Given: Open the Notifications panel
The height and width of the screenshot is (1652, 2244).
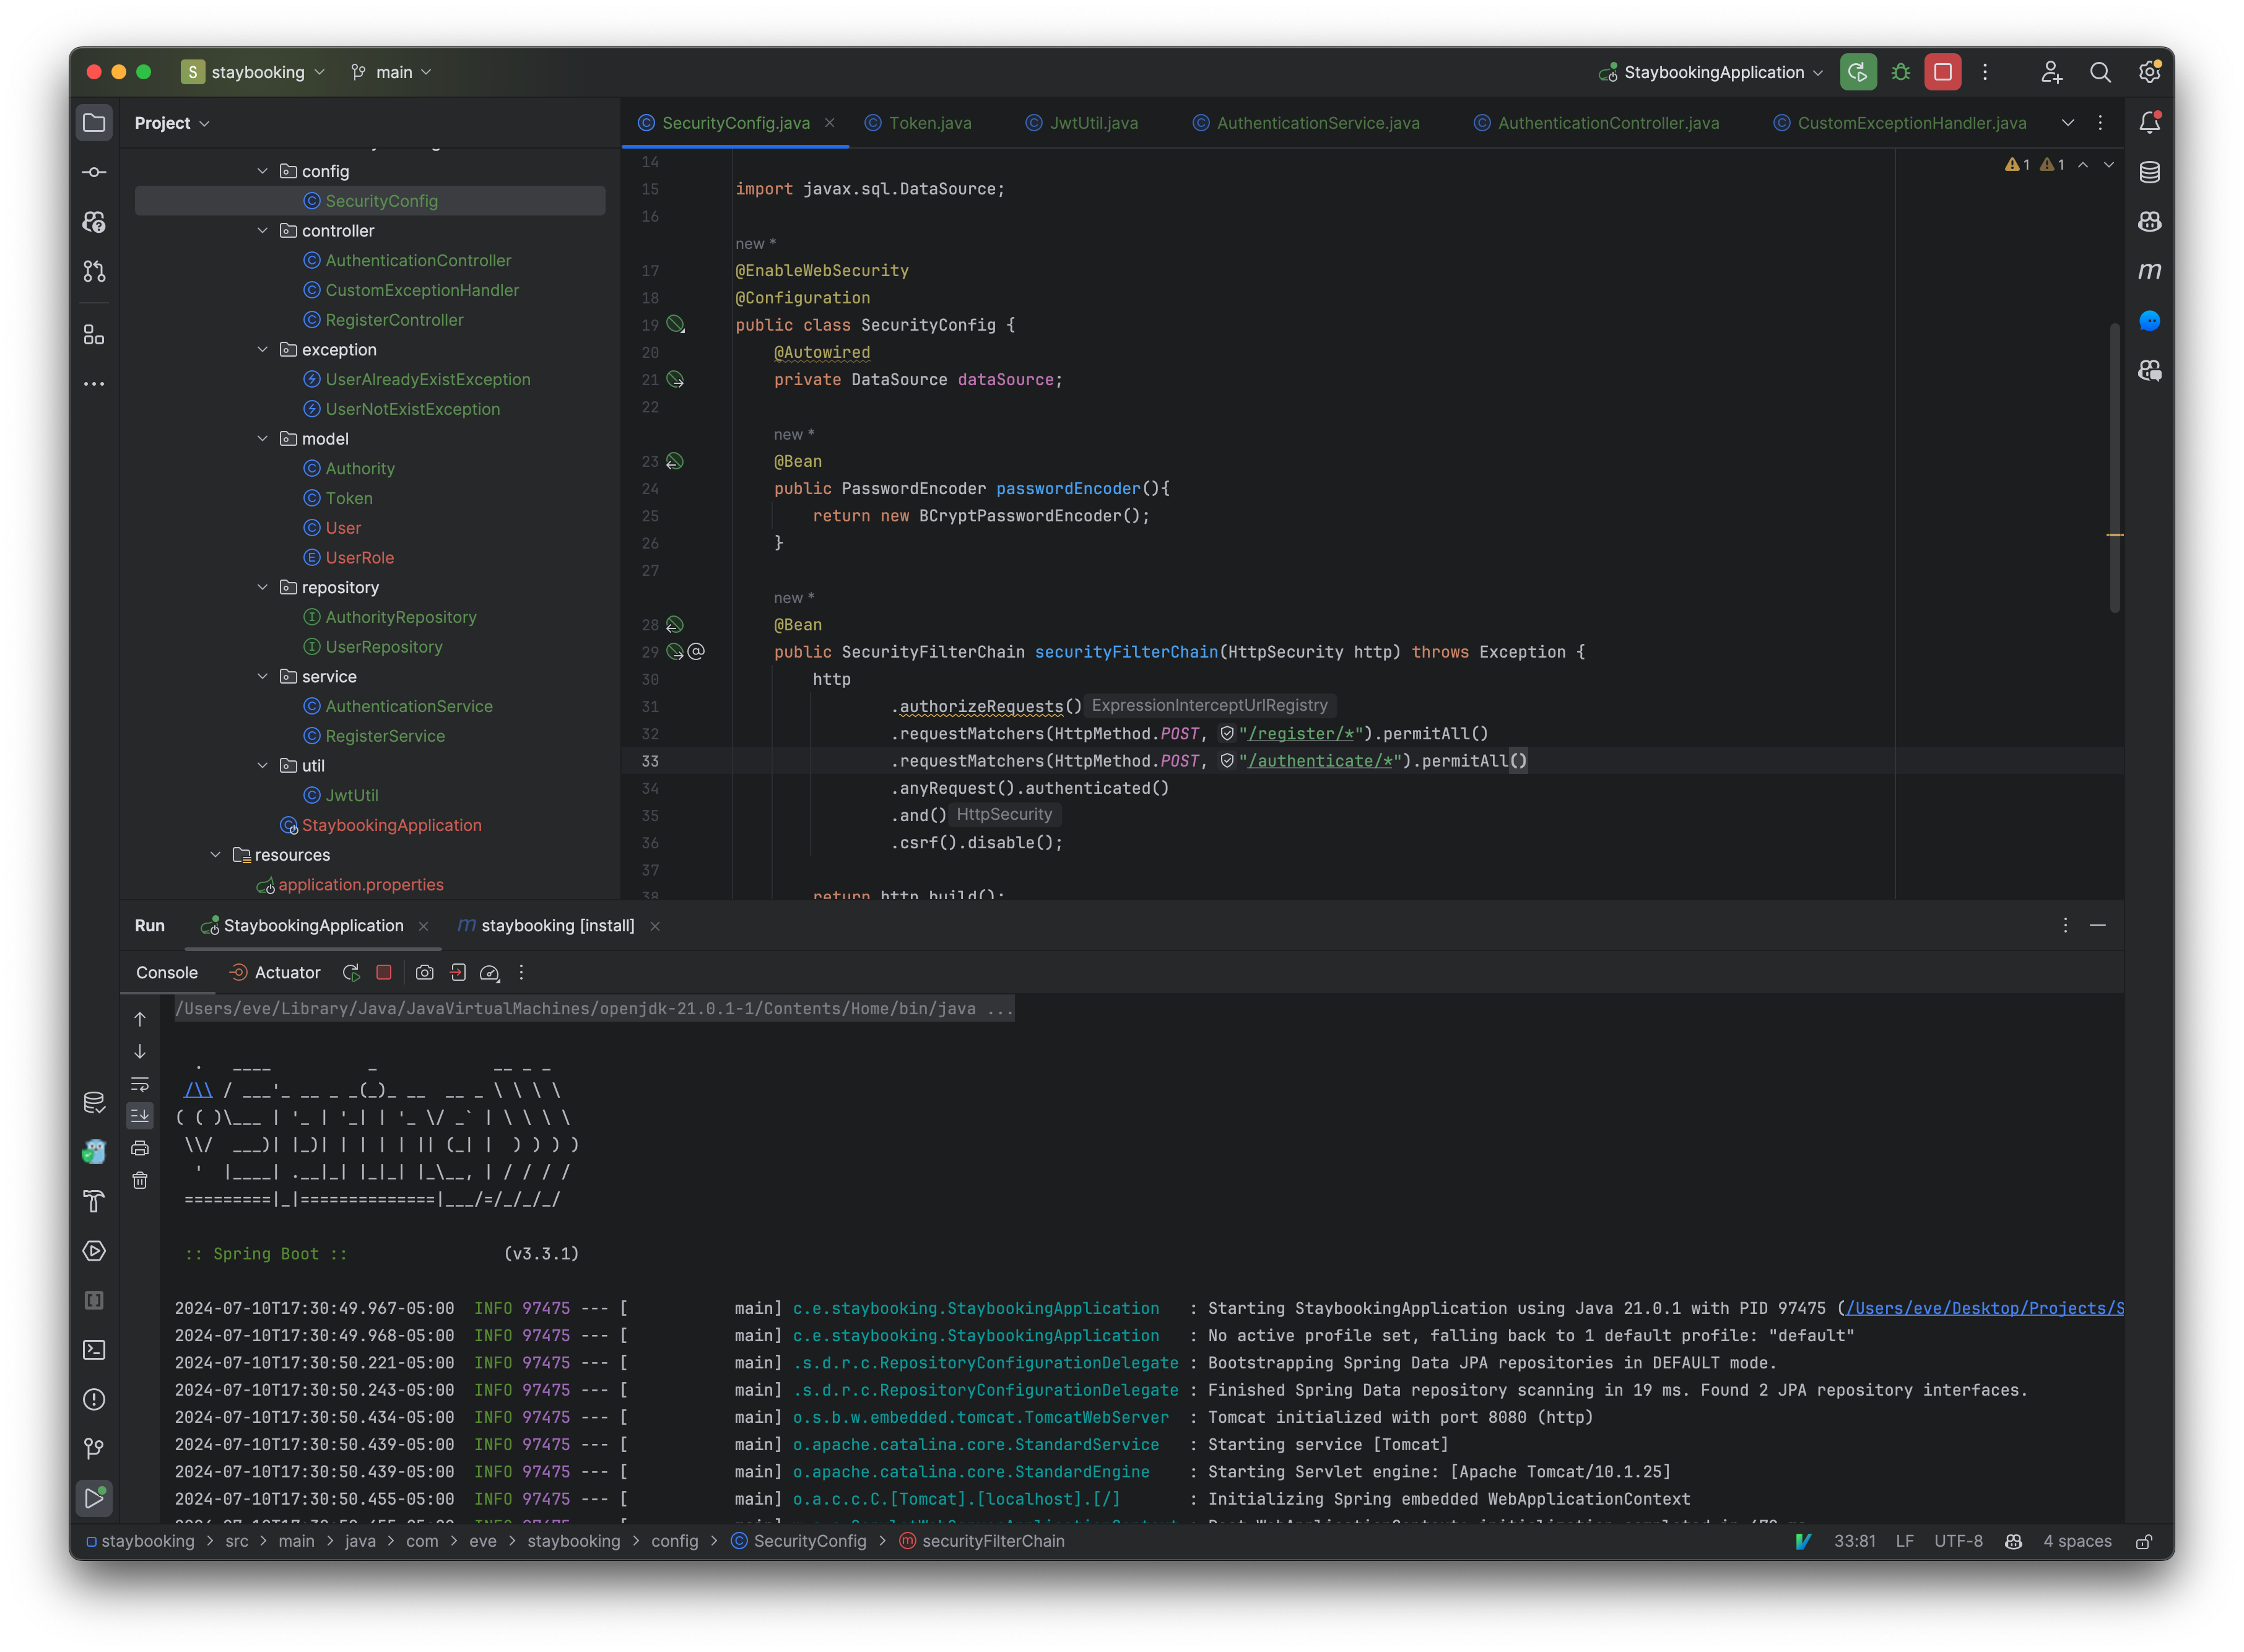Looking at the screenshot, I should [2150, 122].
